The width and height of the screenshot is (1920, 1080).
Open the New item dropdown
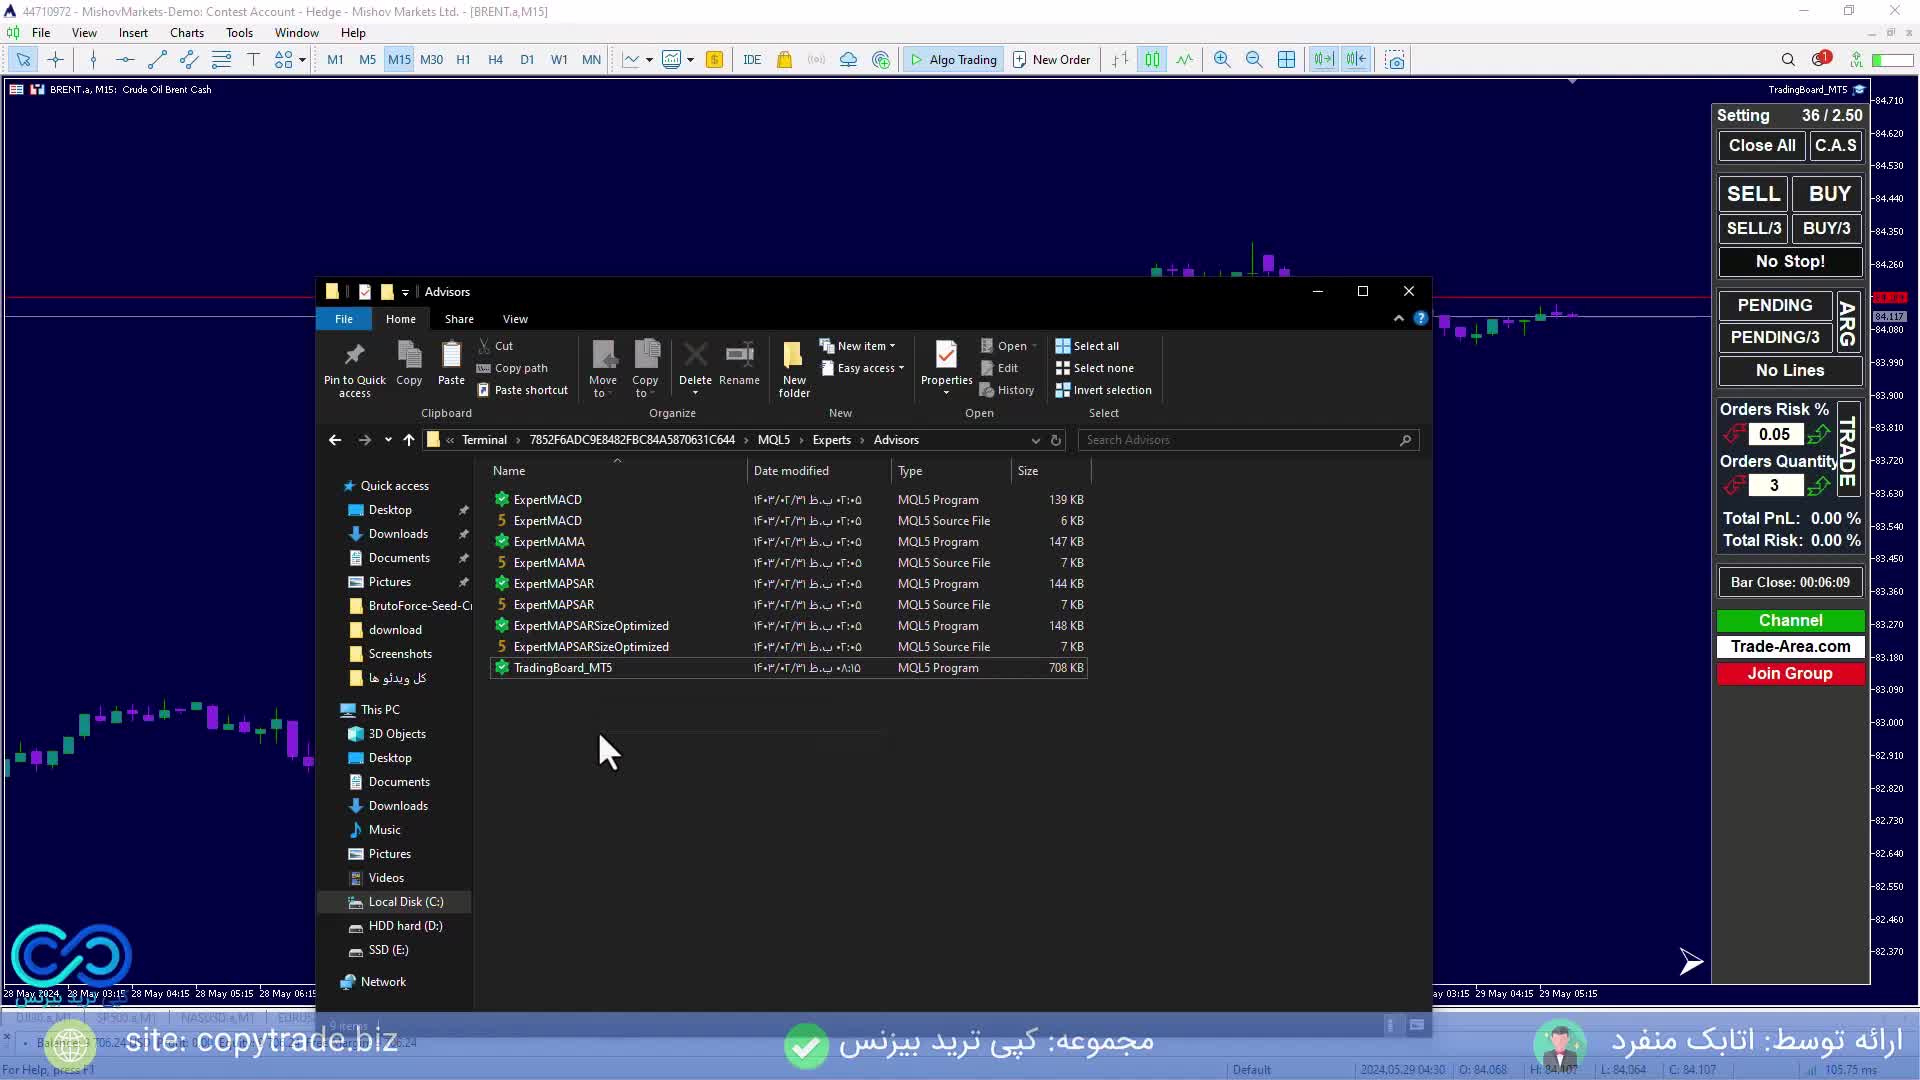tap(860, 346)
